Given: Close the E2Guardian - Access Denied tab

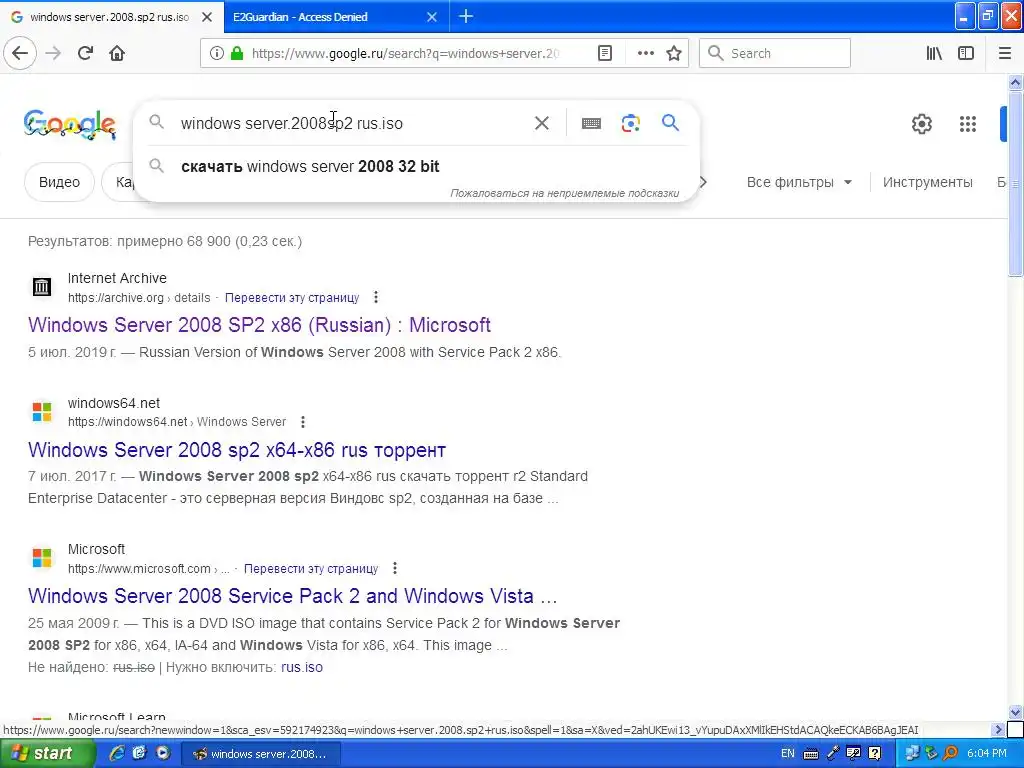Looking at the screenshot, I should click(x=432, y=17).
